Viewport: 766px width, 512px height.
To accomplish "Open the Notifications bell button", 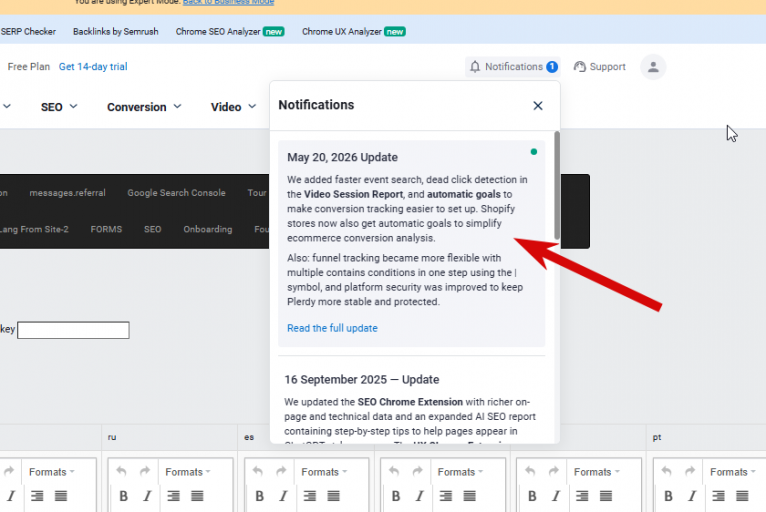I will 512,67.
